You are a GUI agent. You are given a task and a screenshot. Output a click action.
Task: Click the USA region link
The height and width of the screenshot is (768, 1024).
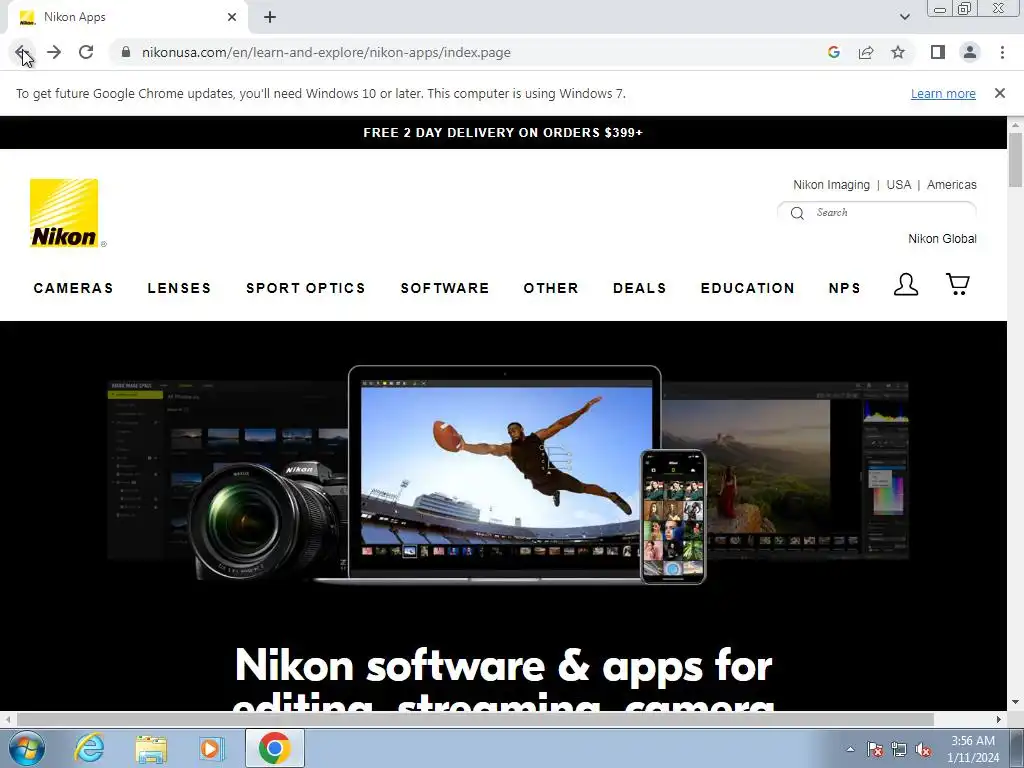tap(899, 185)
